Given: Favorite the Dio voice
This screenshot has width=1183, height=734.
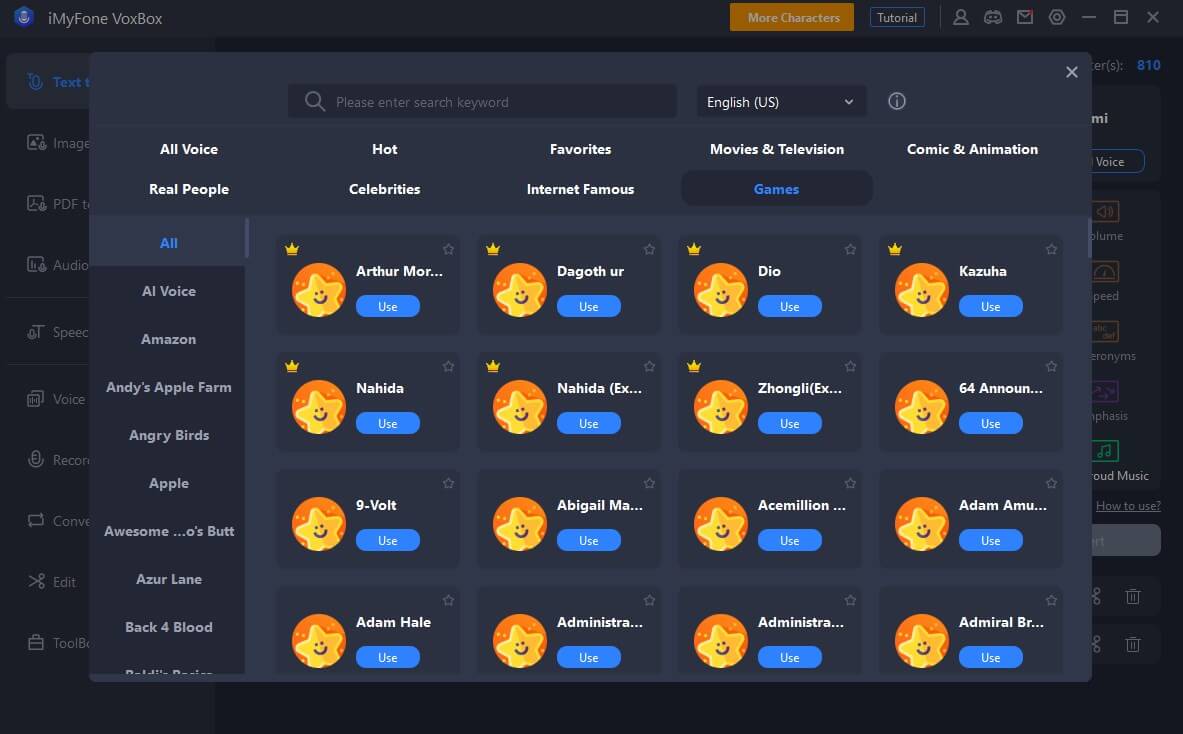Looking at the screenshot, I should [x=850, y=249].
